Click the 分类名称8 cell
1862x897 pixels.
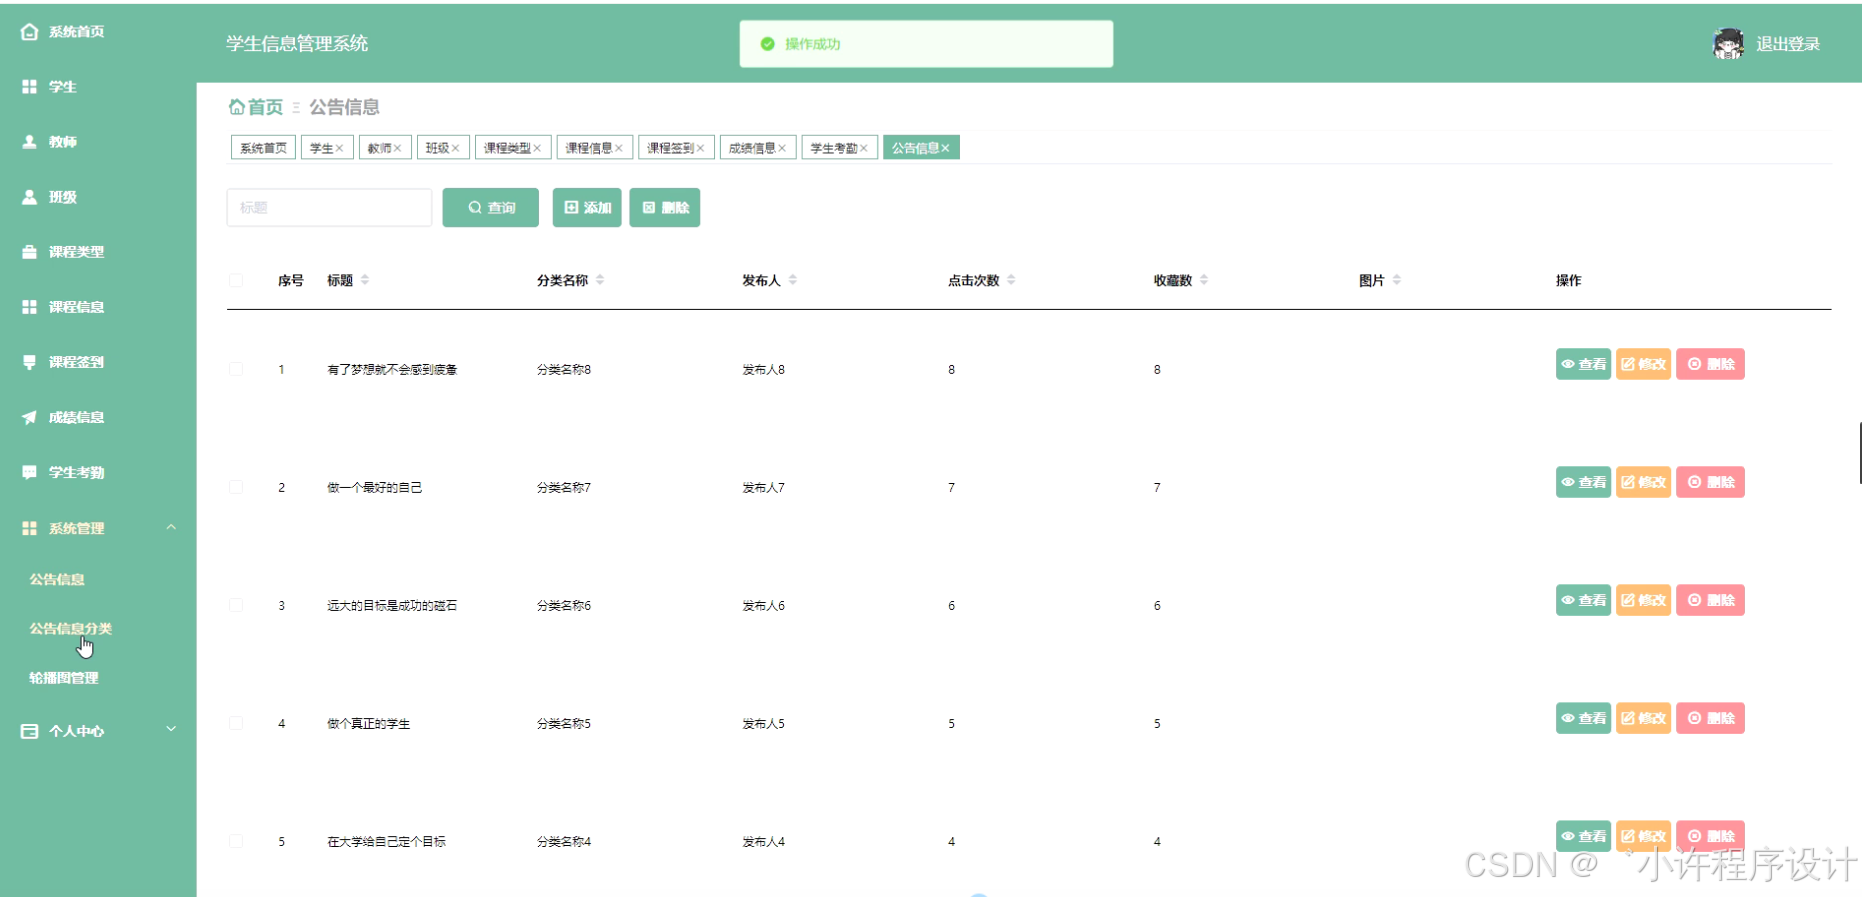(564, 370)
